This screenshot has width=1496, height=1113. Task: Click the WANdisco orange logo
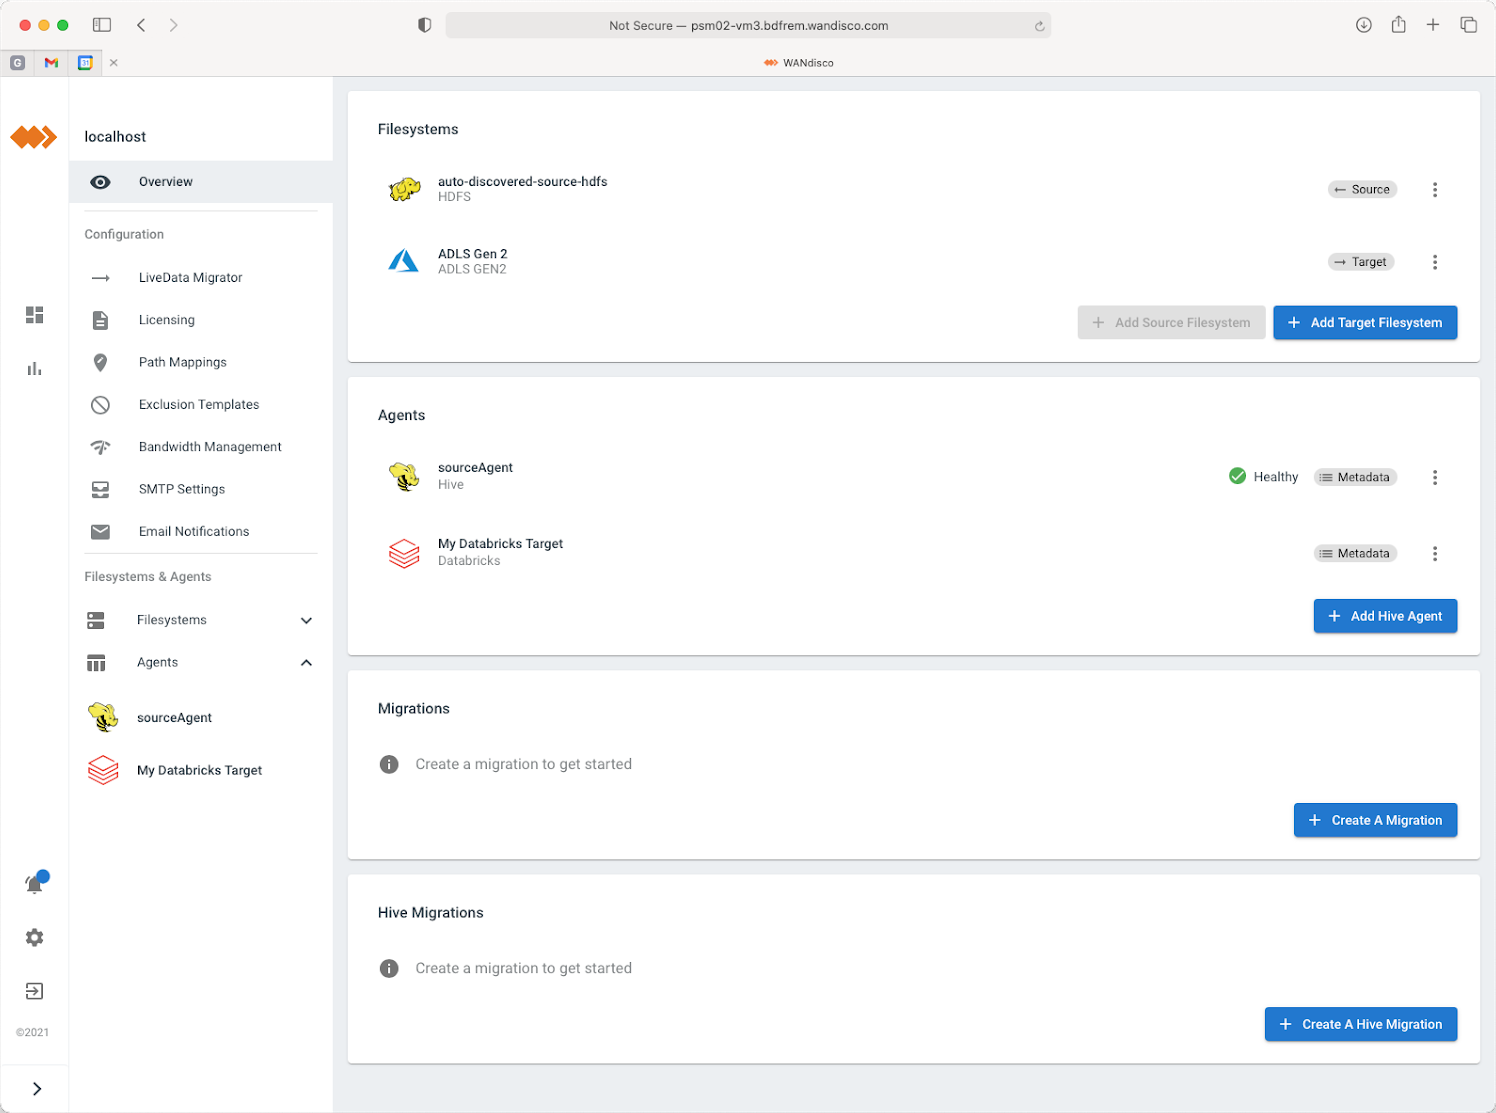34,137
